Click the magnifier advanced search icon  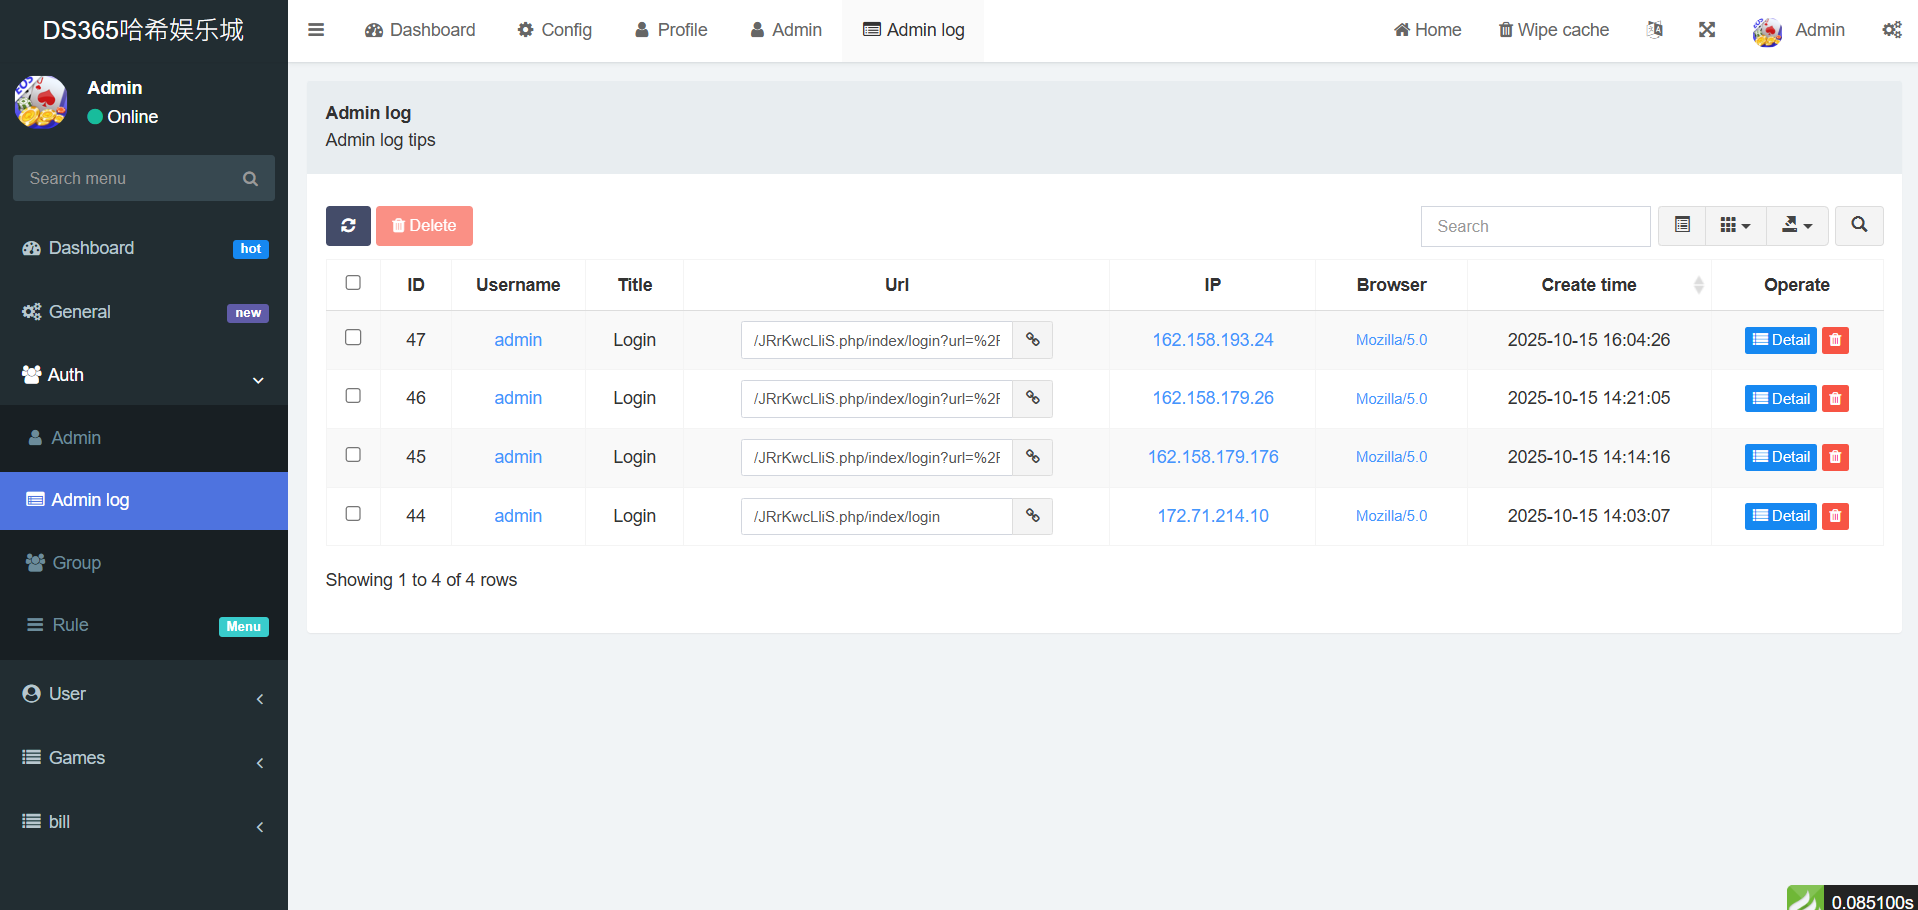[x=1859, y=226]
